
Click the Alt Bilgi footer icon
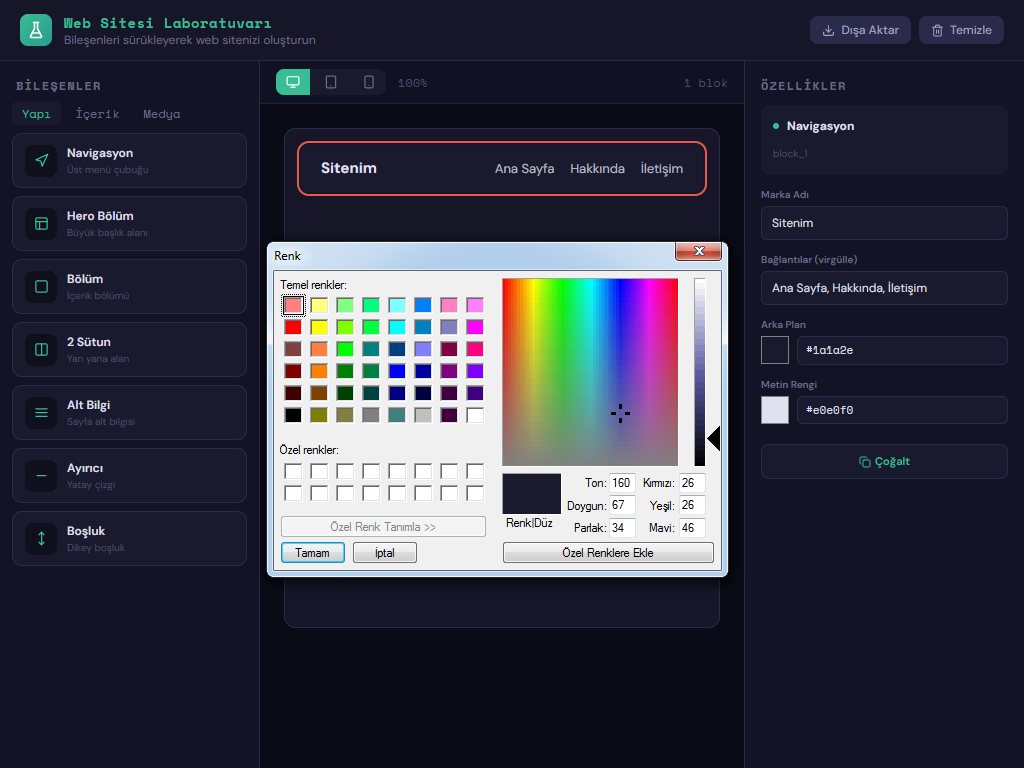(x=41, y=413)
